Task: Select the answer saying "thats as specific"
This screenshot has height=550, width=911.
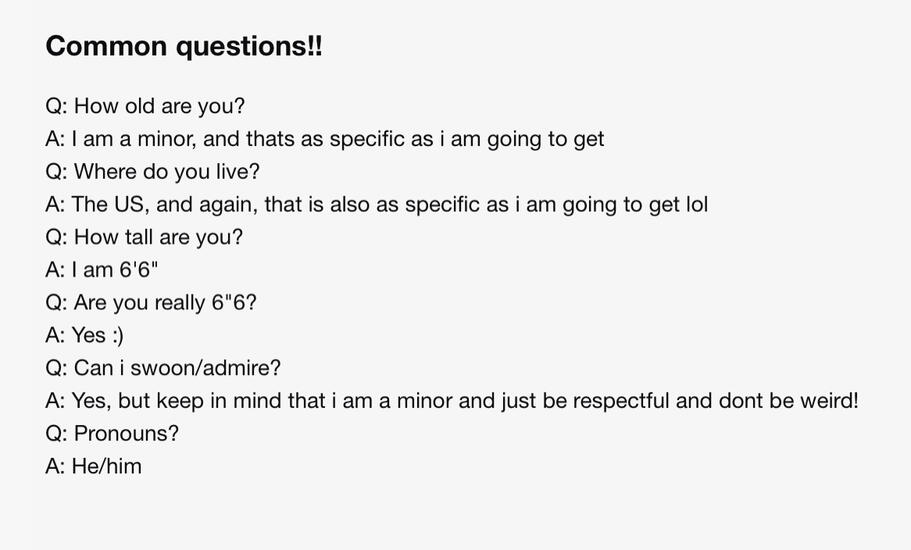Action: click(x=325, y=139)
